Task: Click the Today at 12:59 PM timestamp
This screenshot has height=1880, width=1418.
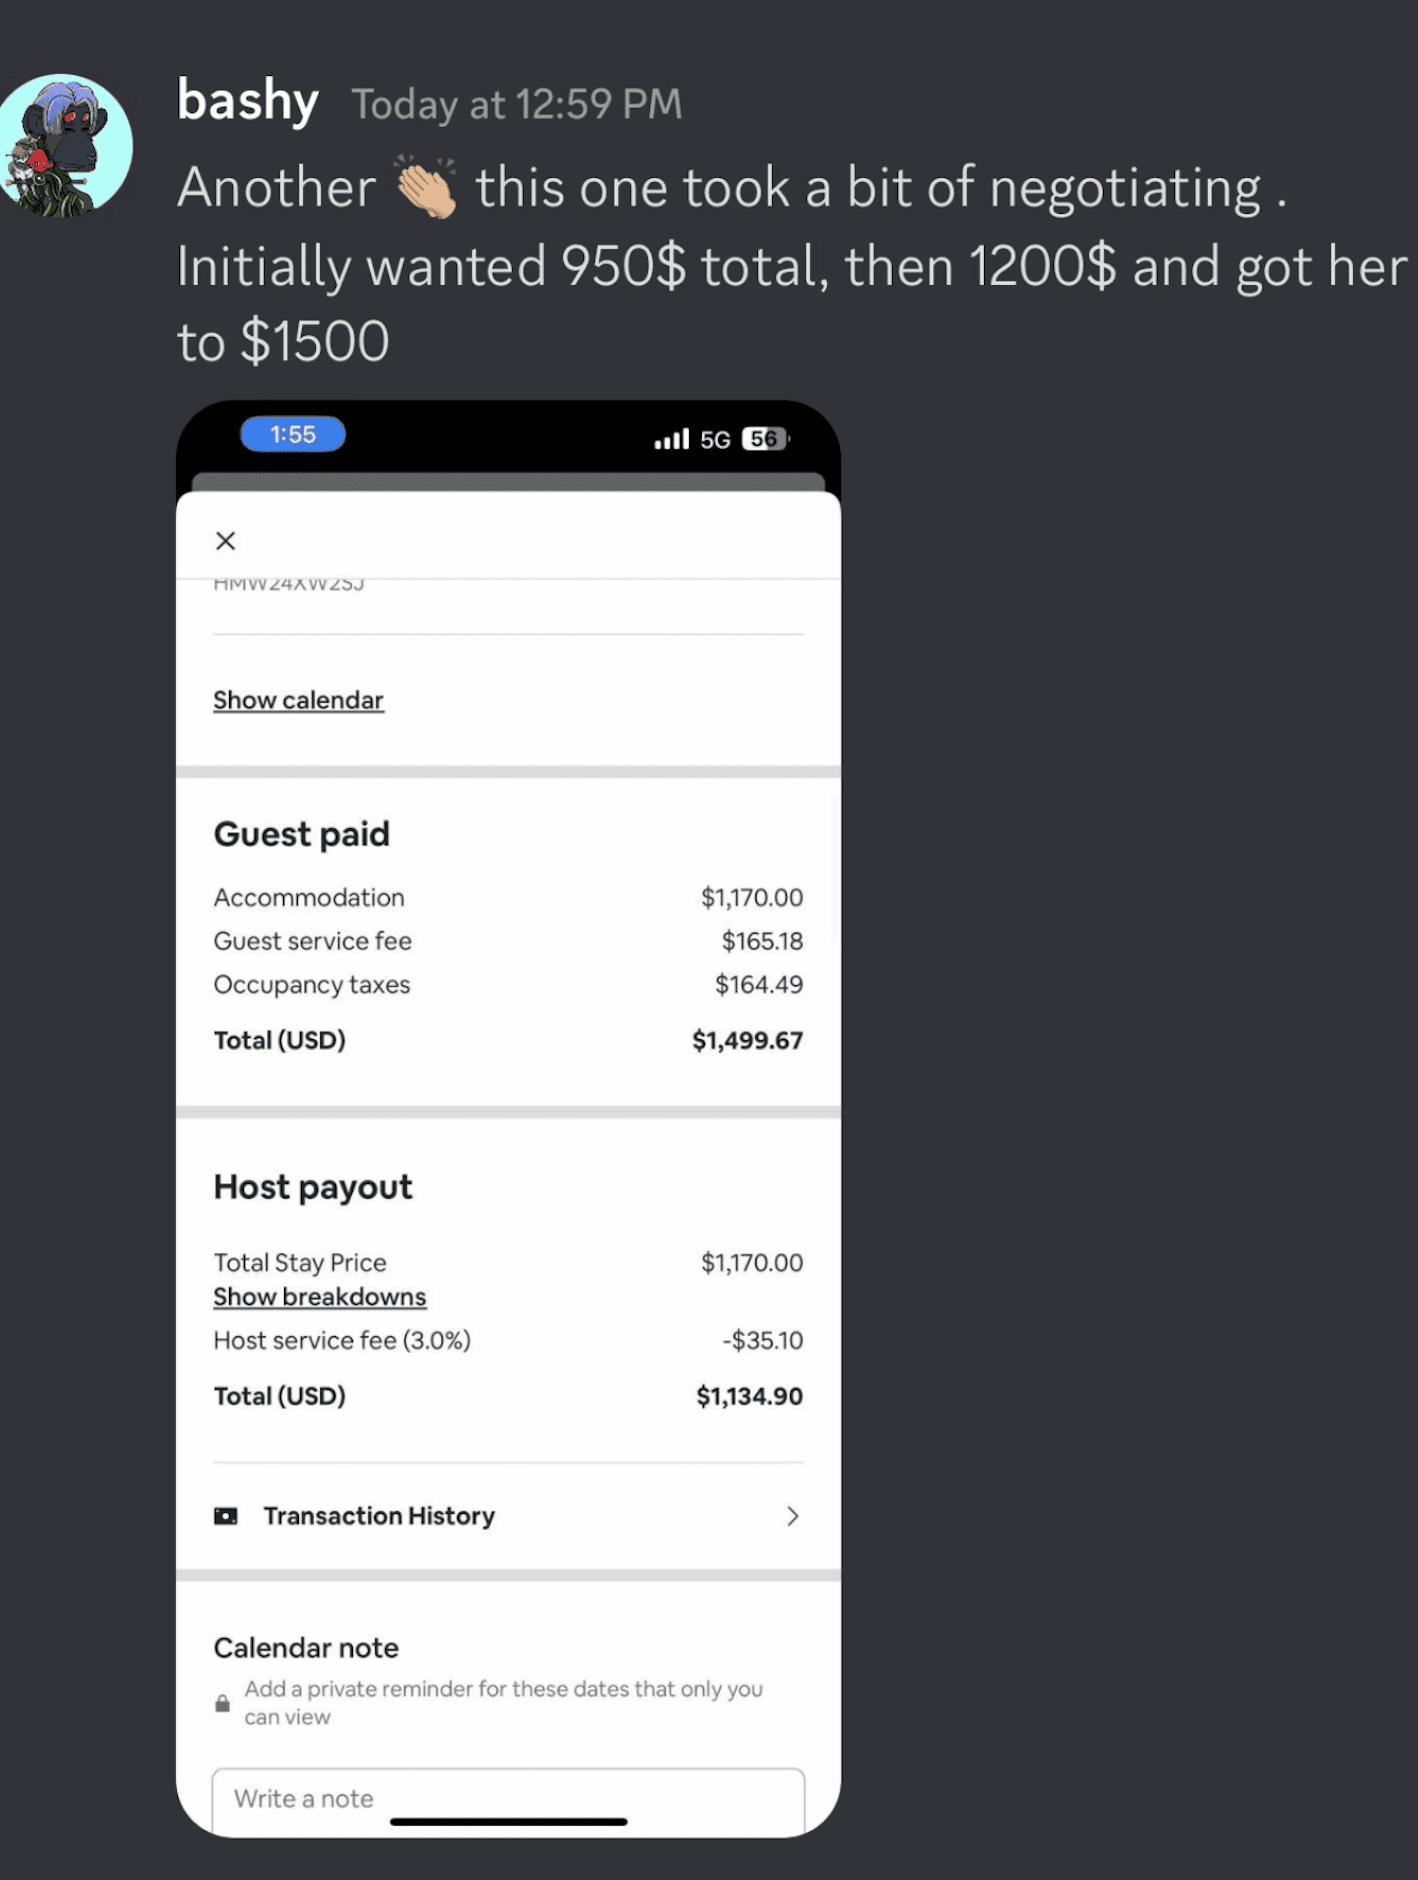Action: [516, 104]
